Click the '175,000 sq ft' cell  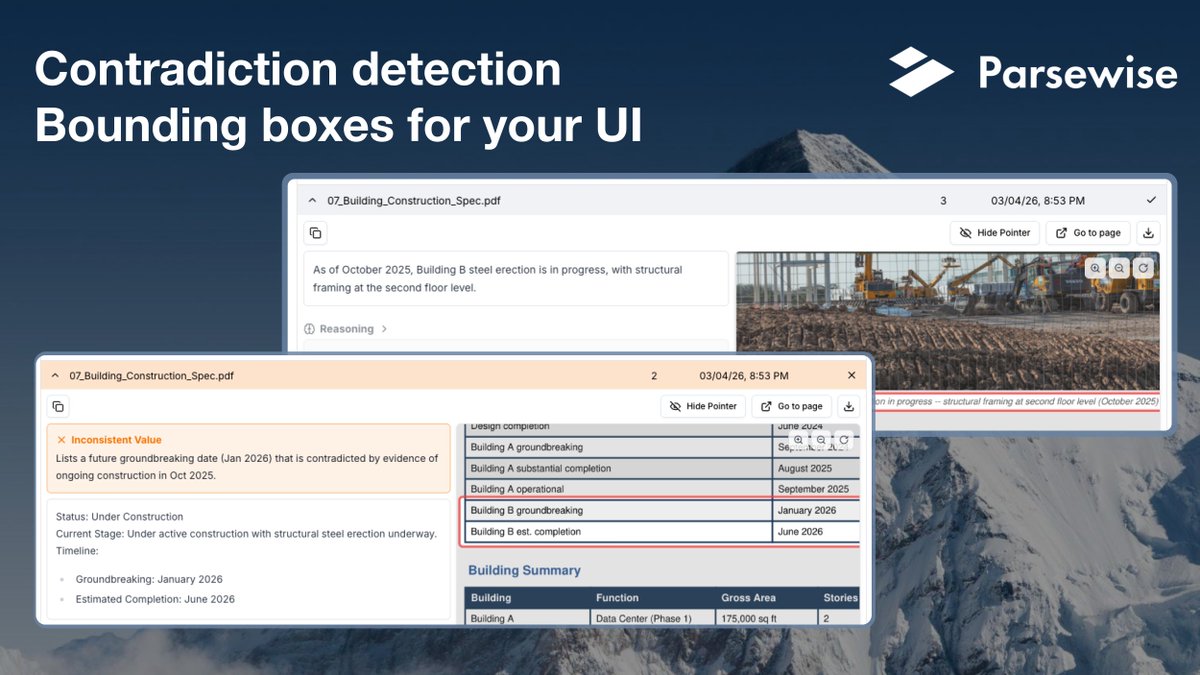[768, 618]
